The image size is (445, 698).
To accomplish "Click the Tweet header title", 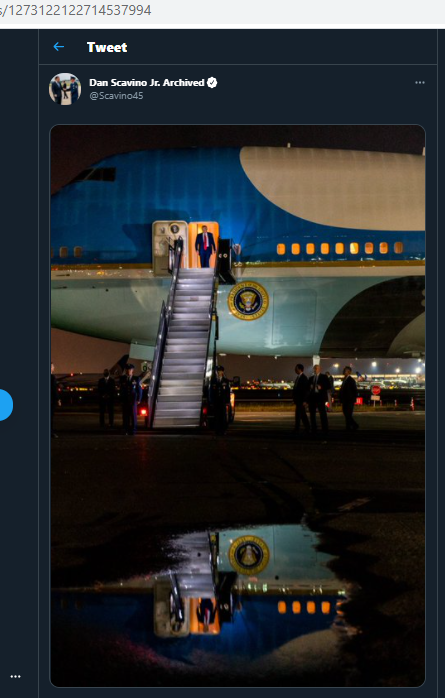I will pos(107,47).
